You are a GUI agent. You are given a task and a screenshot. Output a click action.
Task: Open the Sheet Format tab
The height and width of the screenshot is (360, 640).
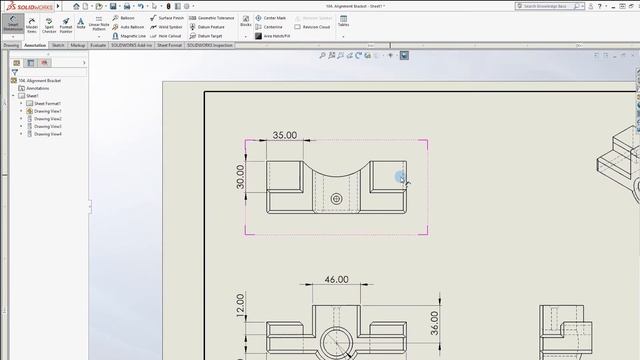pos(169,45)
